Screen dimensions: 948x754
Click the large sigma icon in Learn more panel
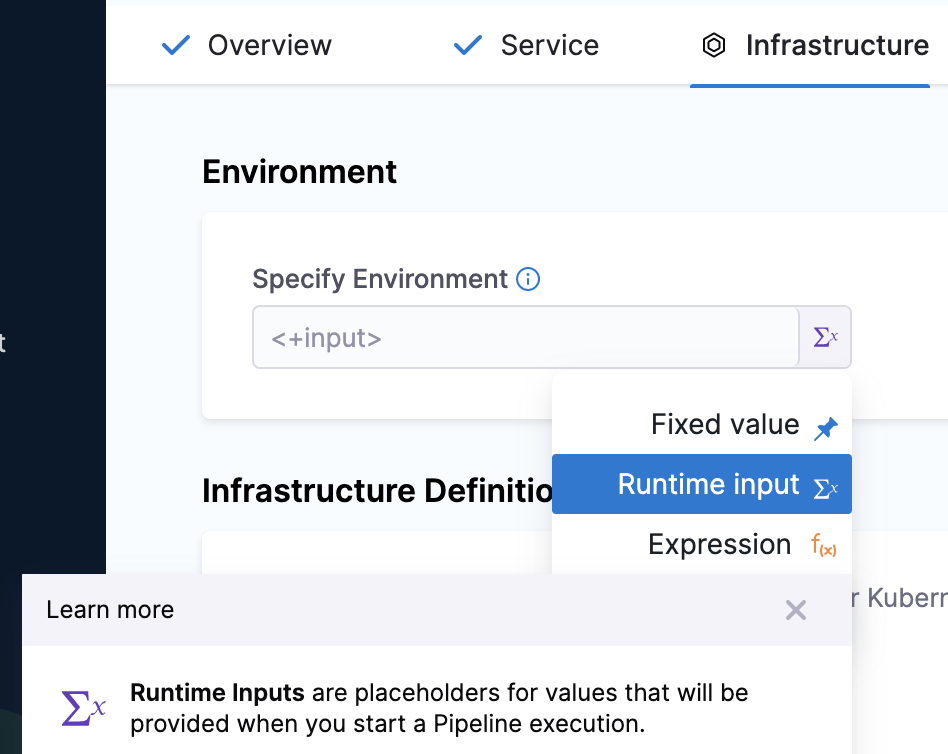tap(84, 708)
